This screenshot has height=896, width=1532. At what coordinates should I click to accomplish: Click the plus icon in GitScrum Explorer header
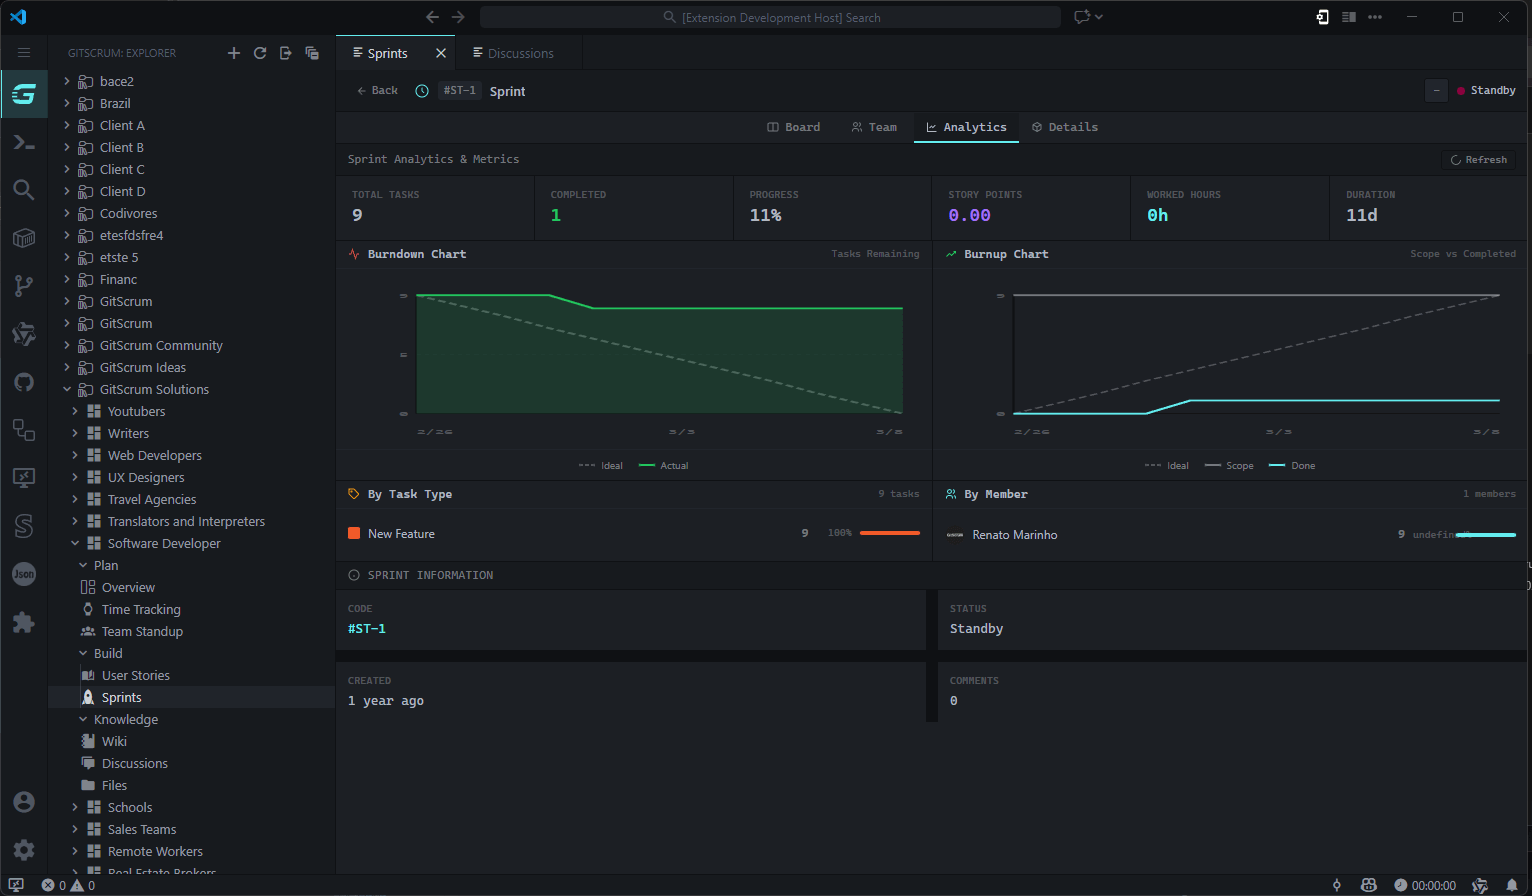(234, 53)
